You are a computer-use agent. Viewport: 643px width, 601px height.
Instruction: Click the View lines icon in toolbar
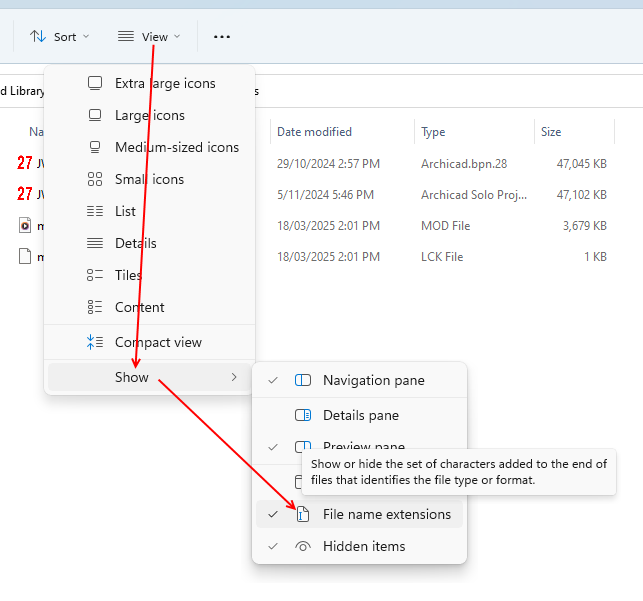tap(126, 36)
